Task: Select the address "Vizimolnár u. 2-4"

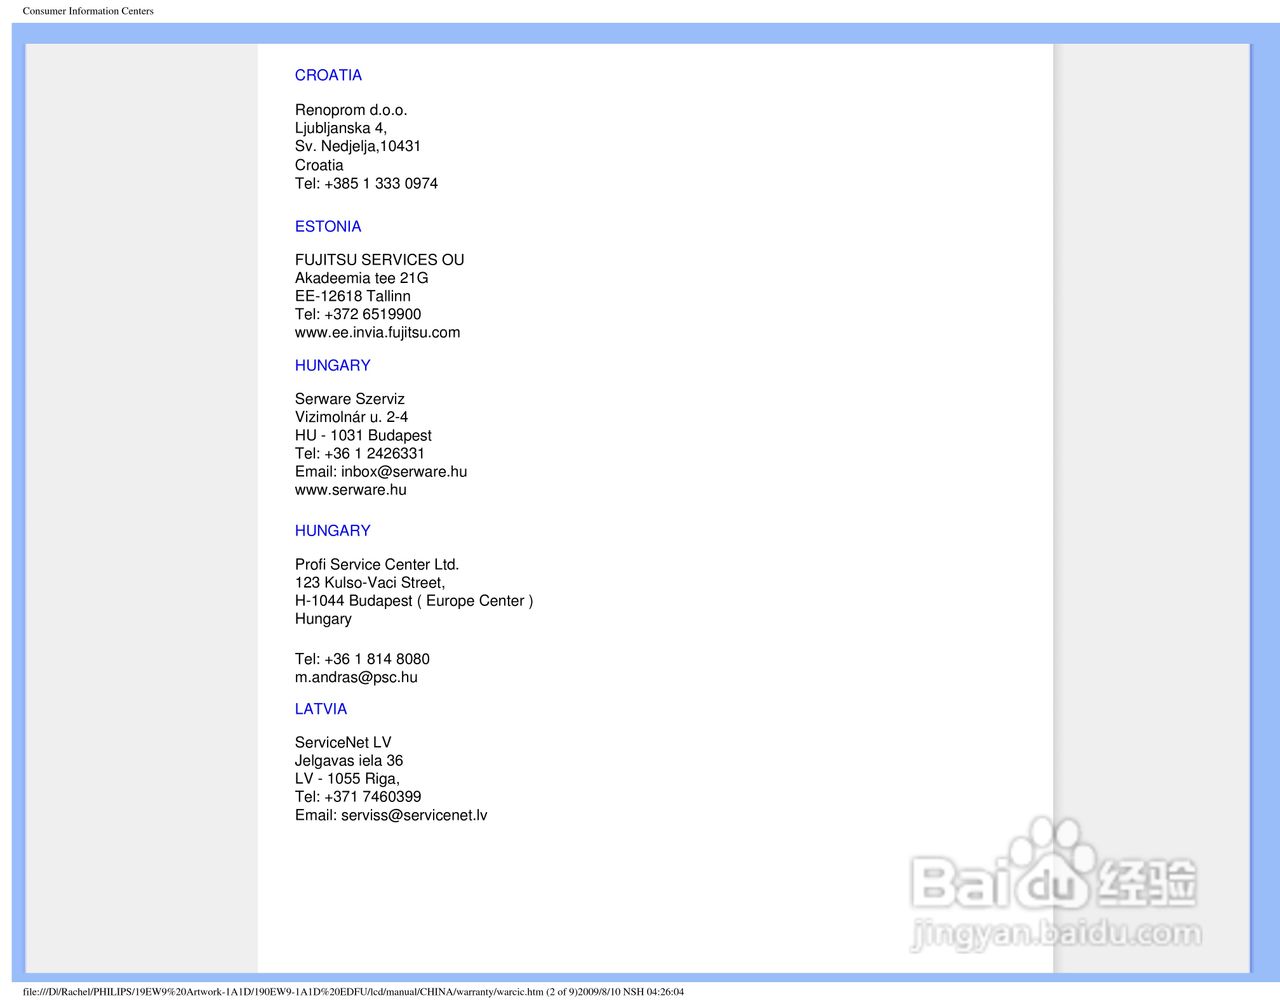Action: click(x=351, y=417)
